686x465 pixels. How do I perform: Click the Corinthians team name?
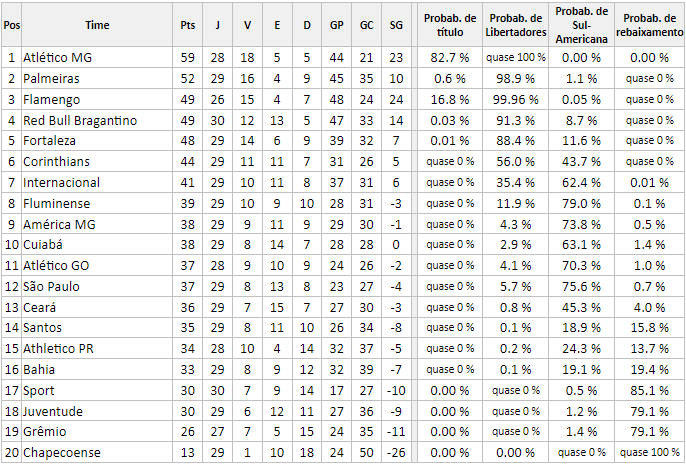[56, 162]
